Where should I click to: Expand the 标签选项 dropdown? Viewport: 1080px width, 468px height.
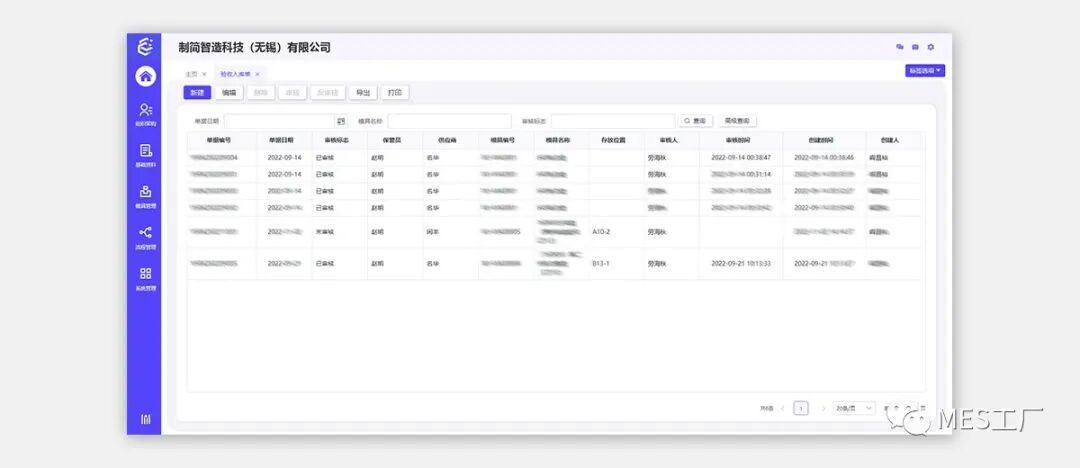[x=925, y=70]
